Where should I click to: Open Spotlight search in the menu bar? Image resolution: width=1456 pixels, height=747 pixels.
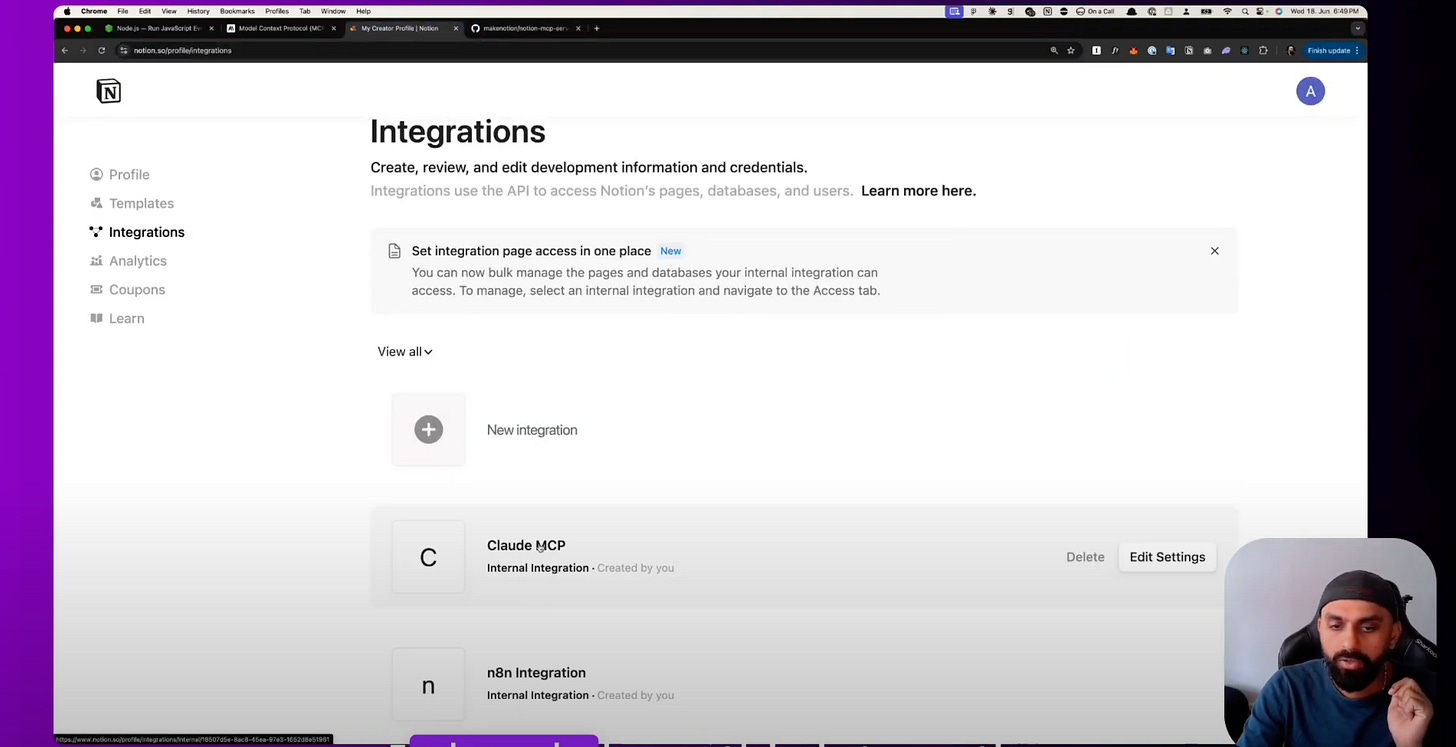pos(1245,11)
